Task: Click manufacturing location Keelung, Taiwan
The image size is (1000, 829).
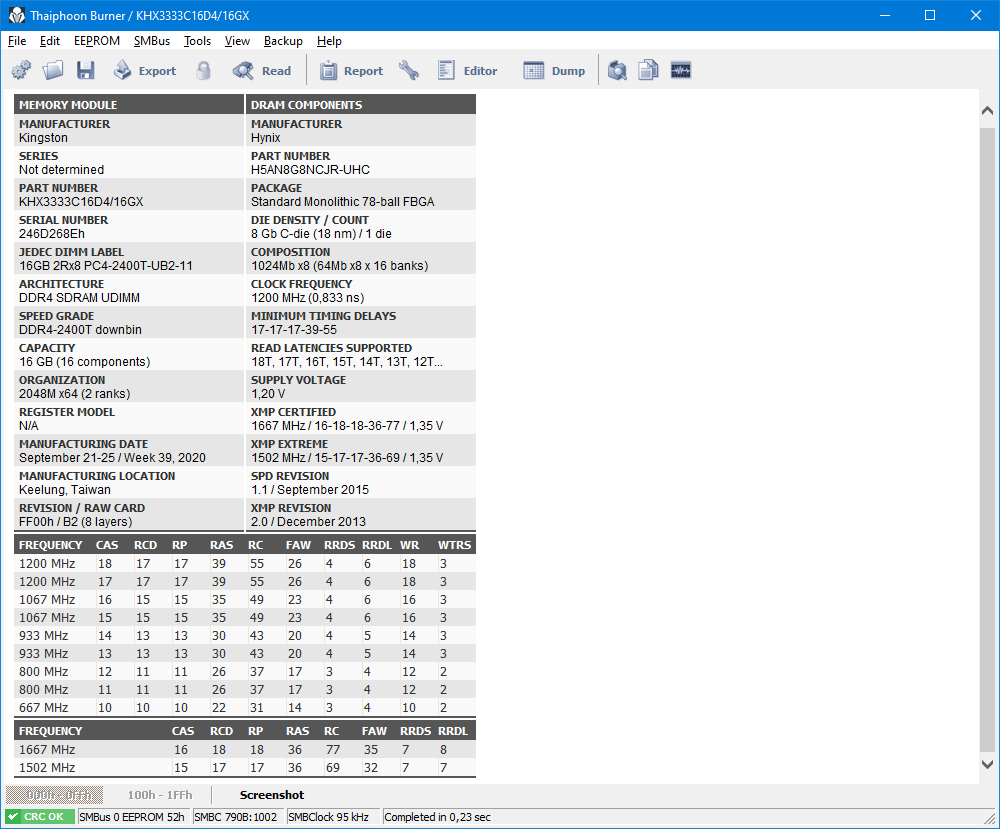Action: 64,489
